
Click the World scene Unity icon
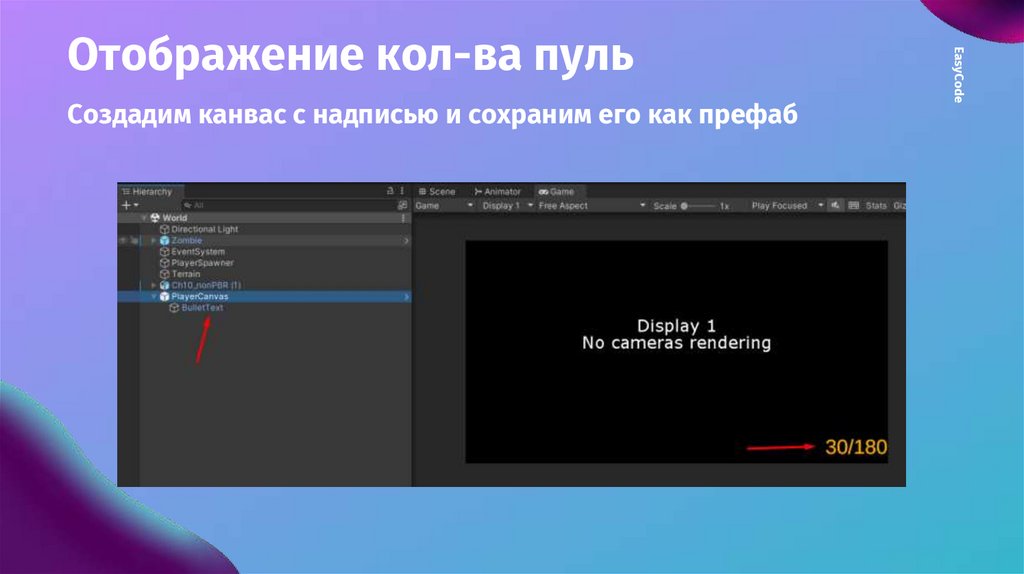pos(155,217)
